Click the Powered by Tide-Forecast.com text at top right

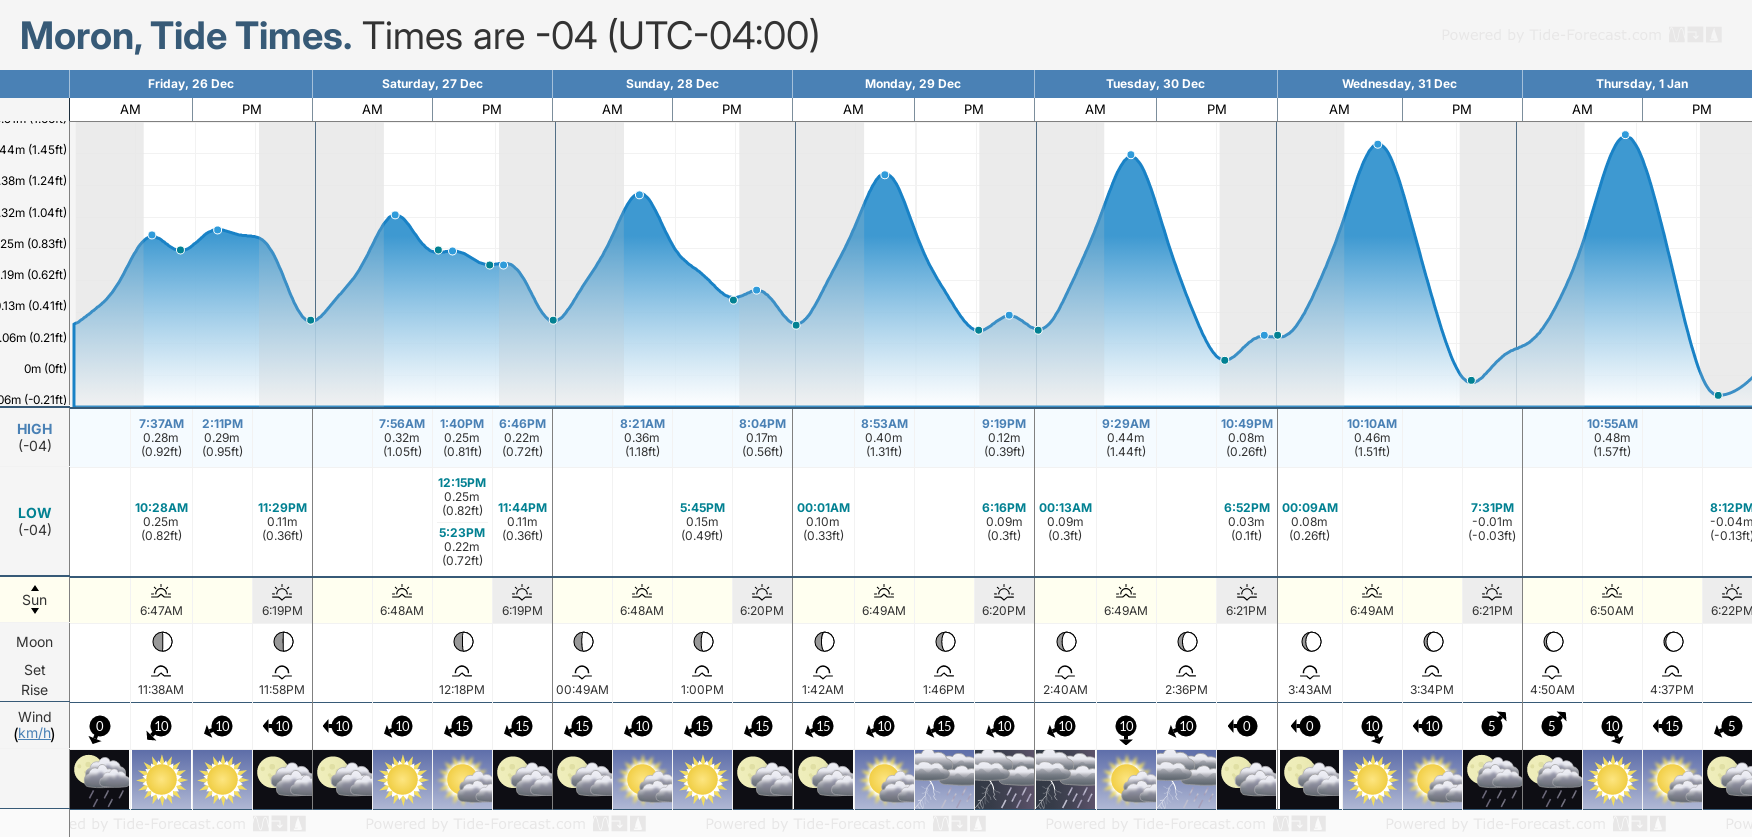1551,35
